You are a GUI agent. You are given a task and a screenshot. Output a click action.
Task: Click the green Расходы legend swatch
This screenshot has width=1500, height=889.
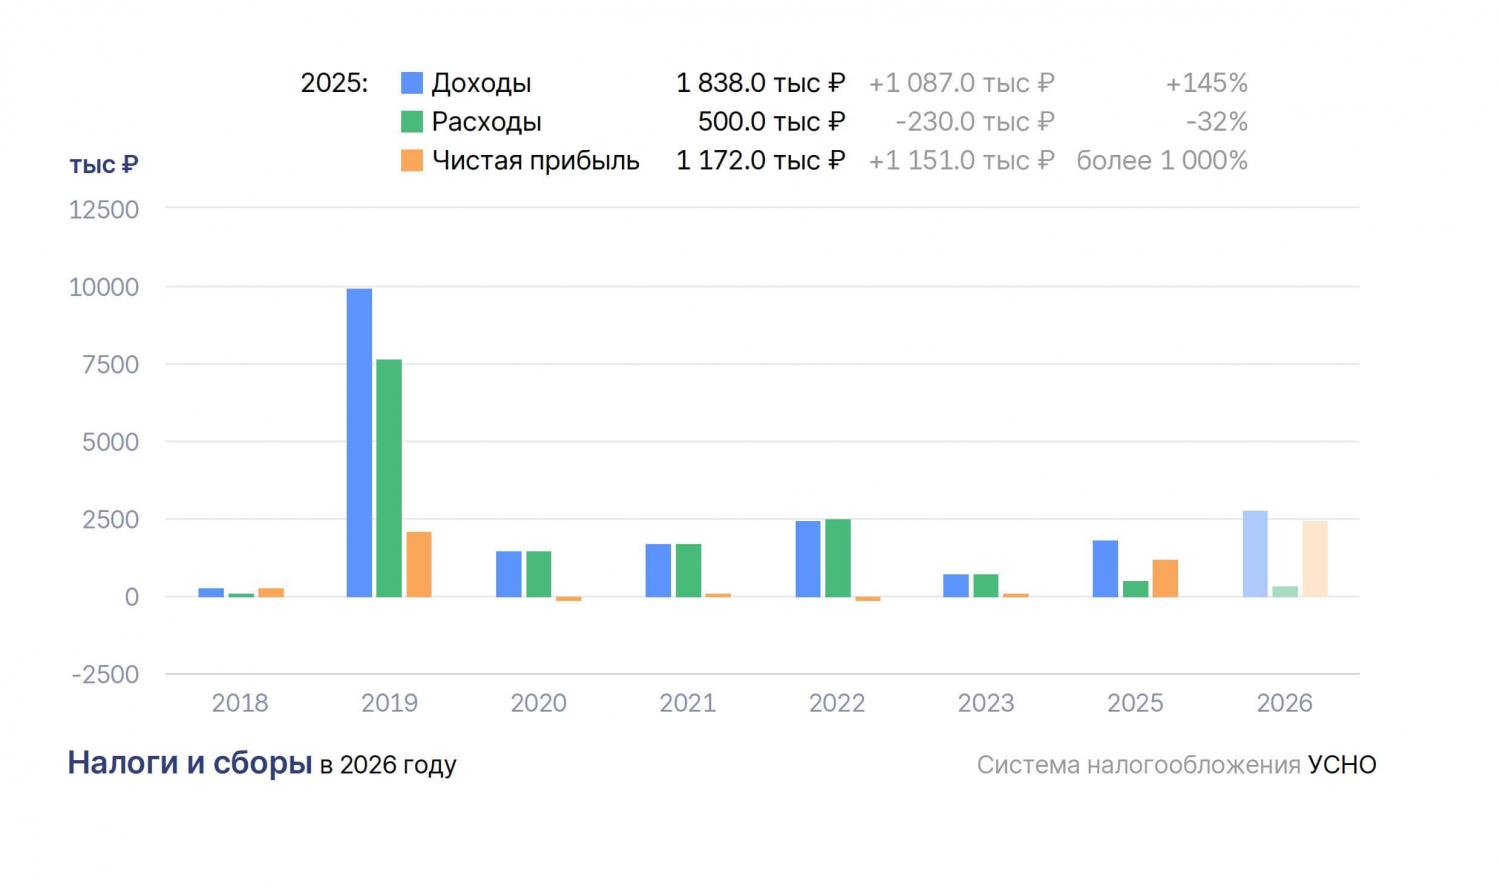point(412,122)
